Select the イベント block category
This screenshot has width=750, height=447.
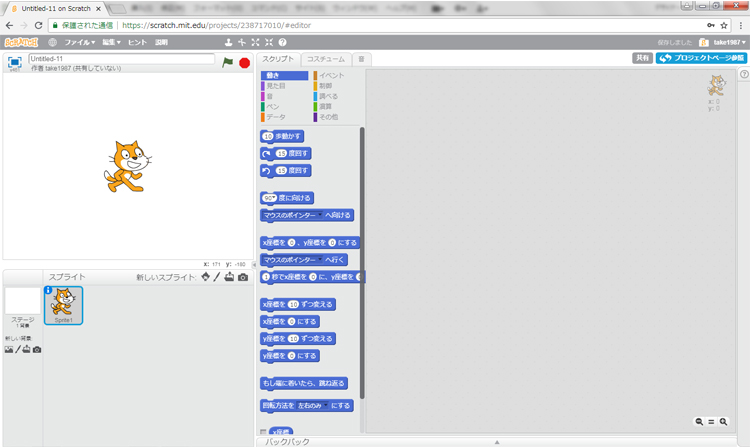pyautogui.click(x=331, y=76)
